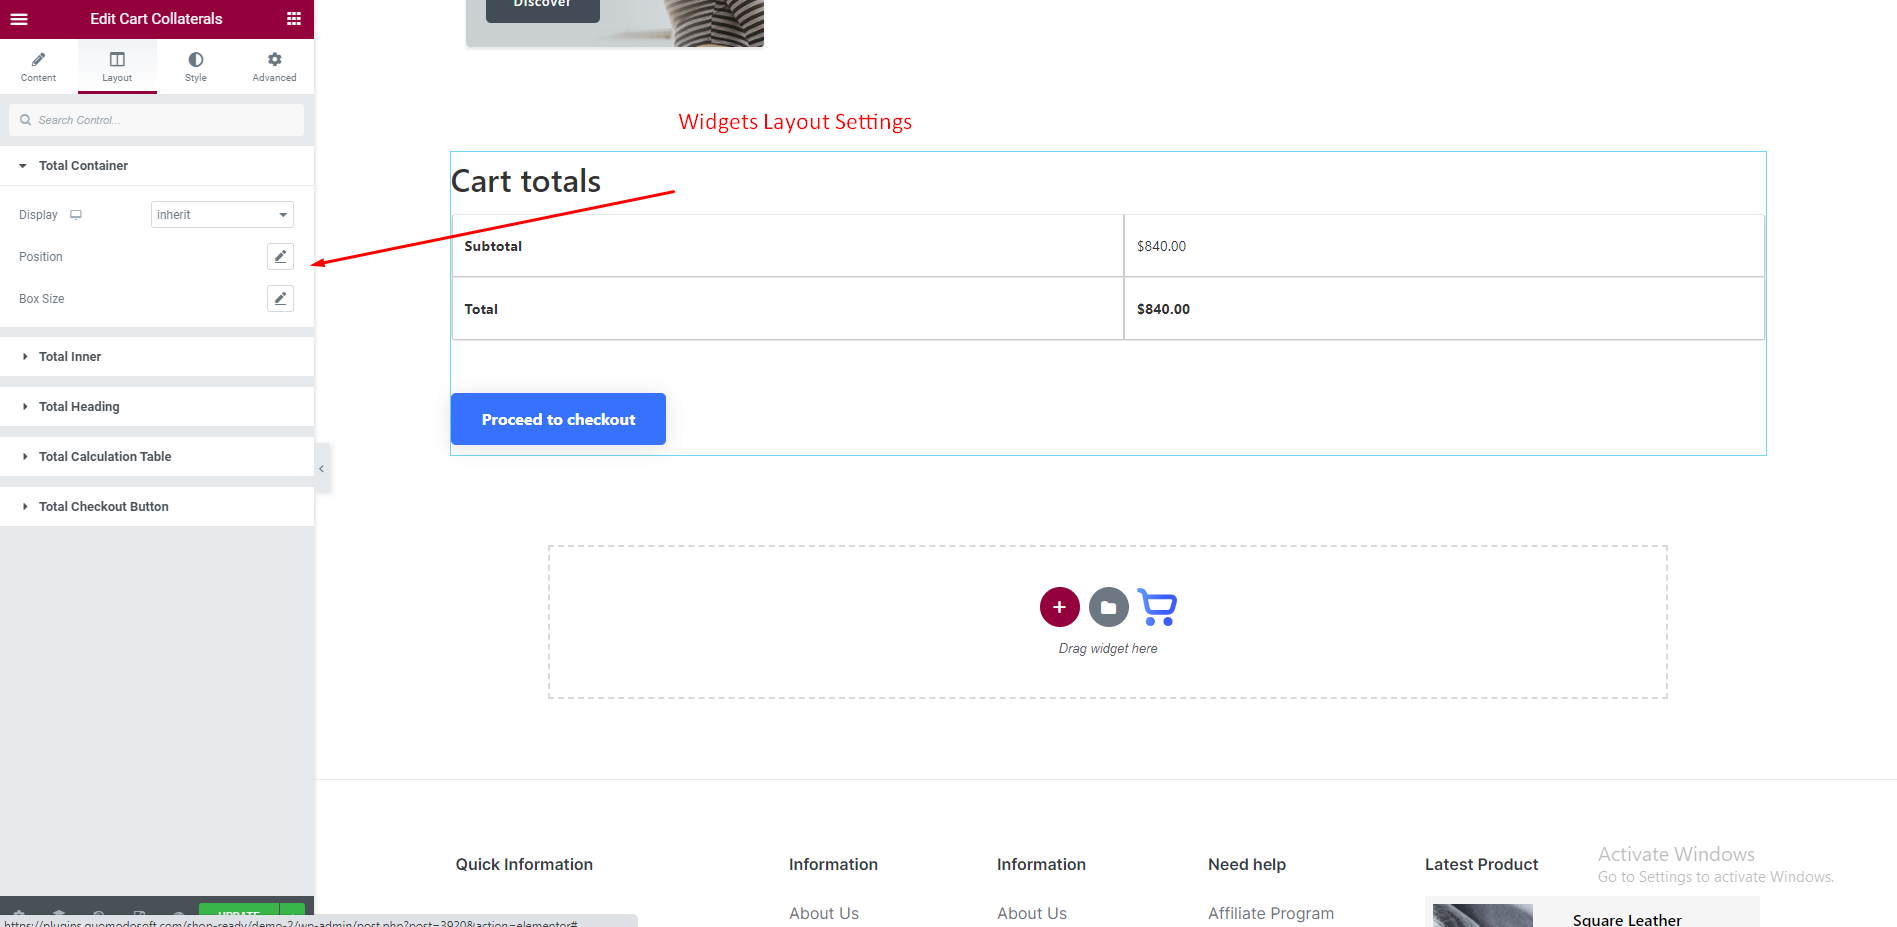Expand the Total Heading section

79,407
